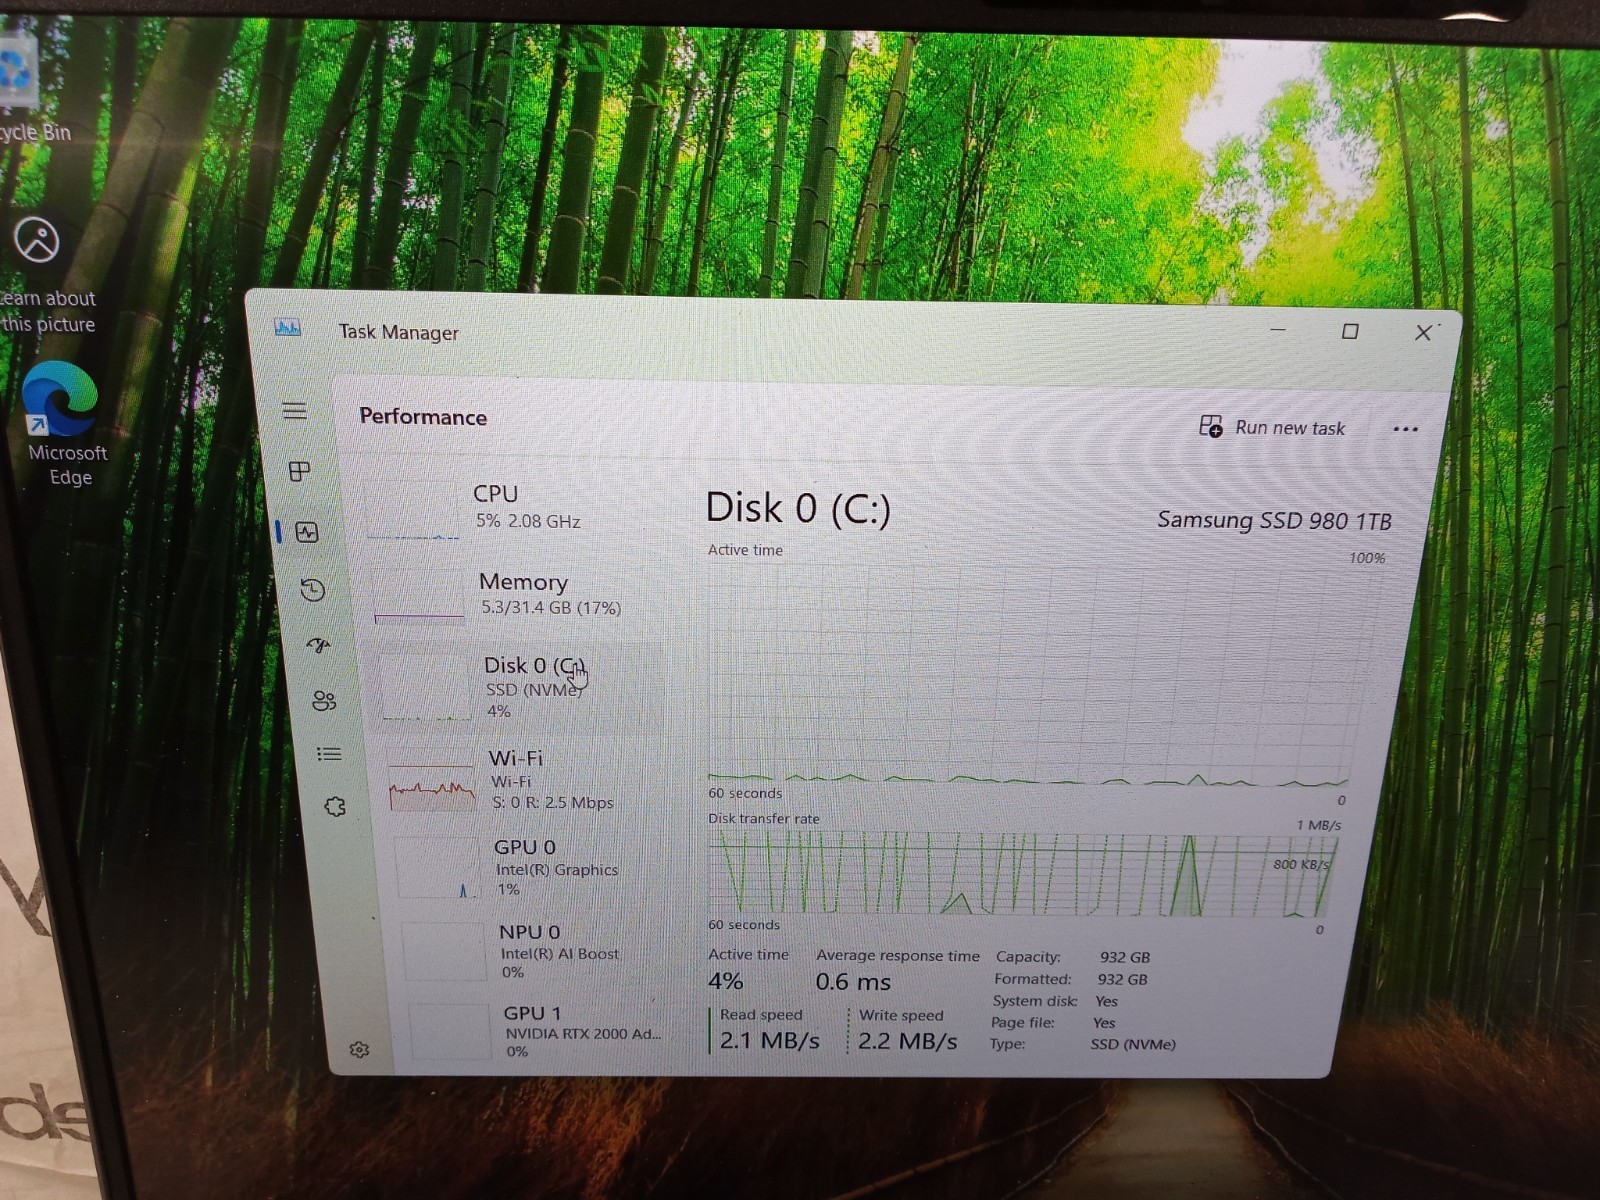Viewport: 1600px width, 1200px height.
Task: Open the Startup apps page icon
Action: tap(319, 646)
